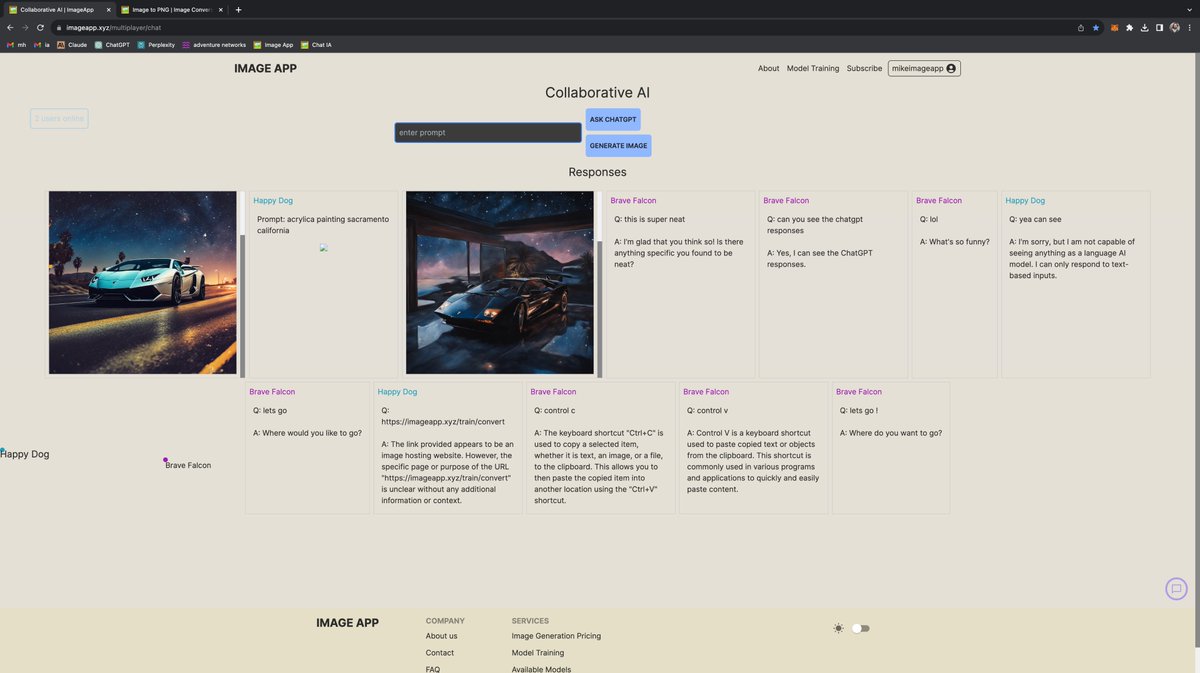
Task: Click the share page icon in address bar
Action: click(x=1081, y=28)
